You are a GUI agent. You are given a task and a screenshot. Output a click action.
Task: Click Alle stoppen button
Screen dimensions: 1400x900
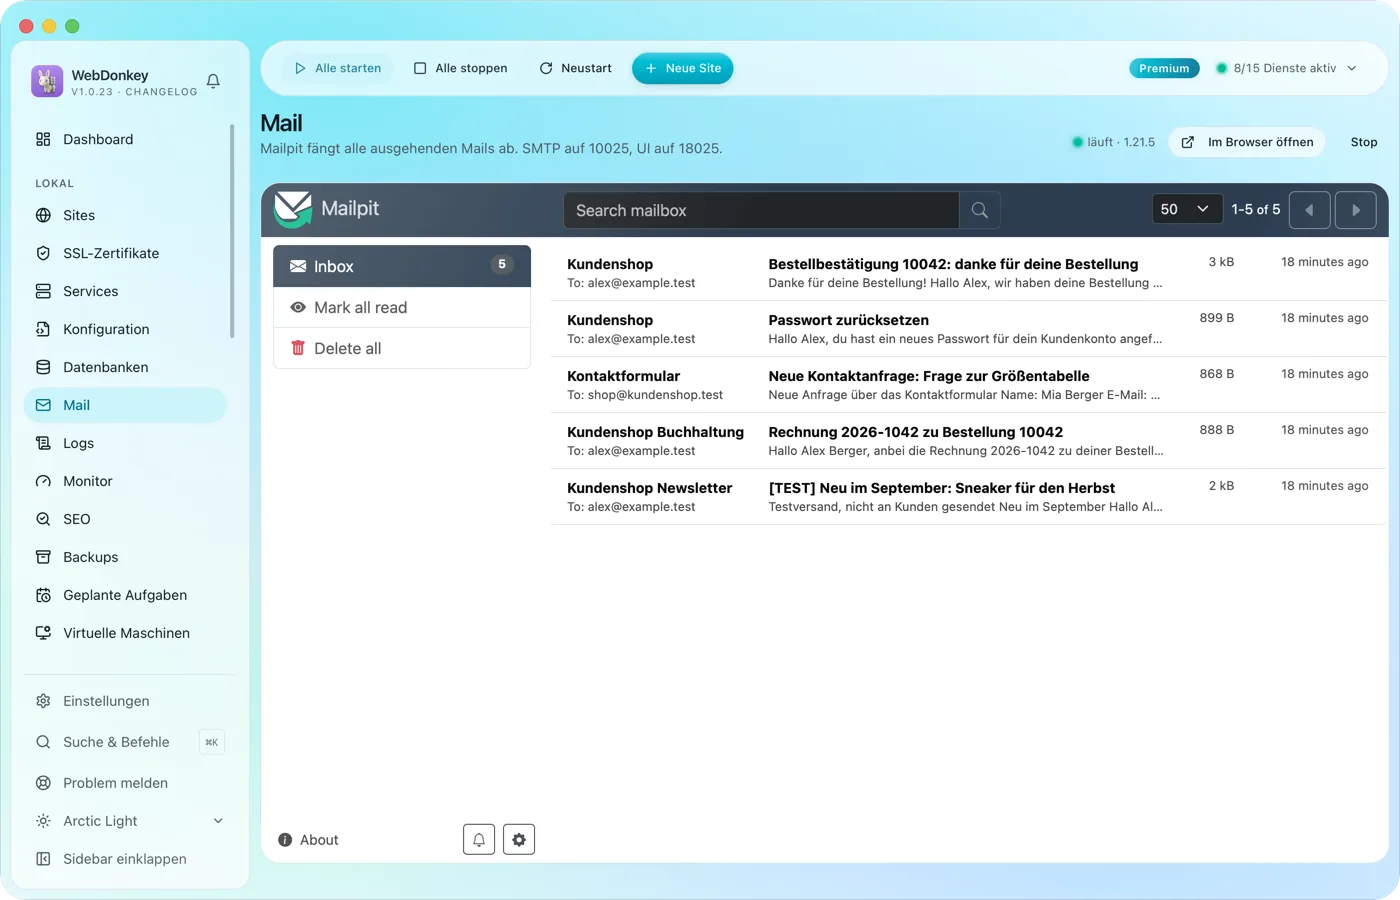(461, 68)
